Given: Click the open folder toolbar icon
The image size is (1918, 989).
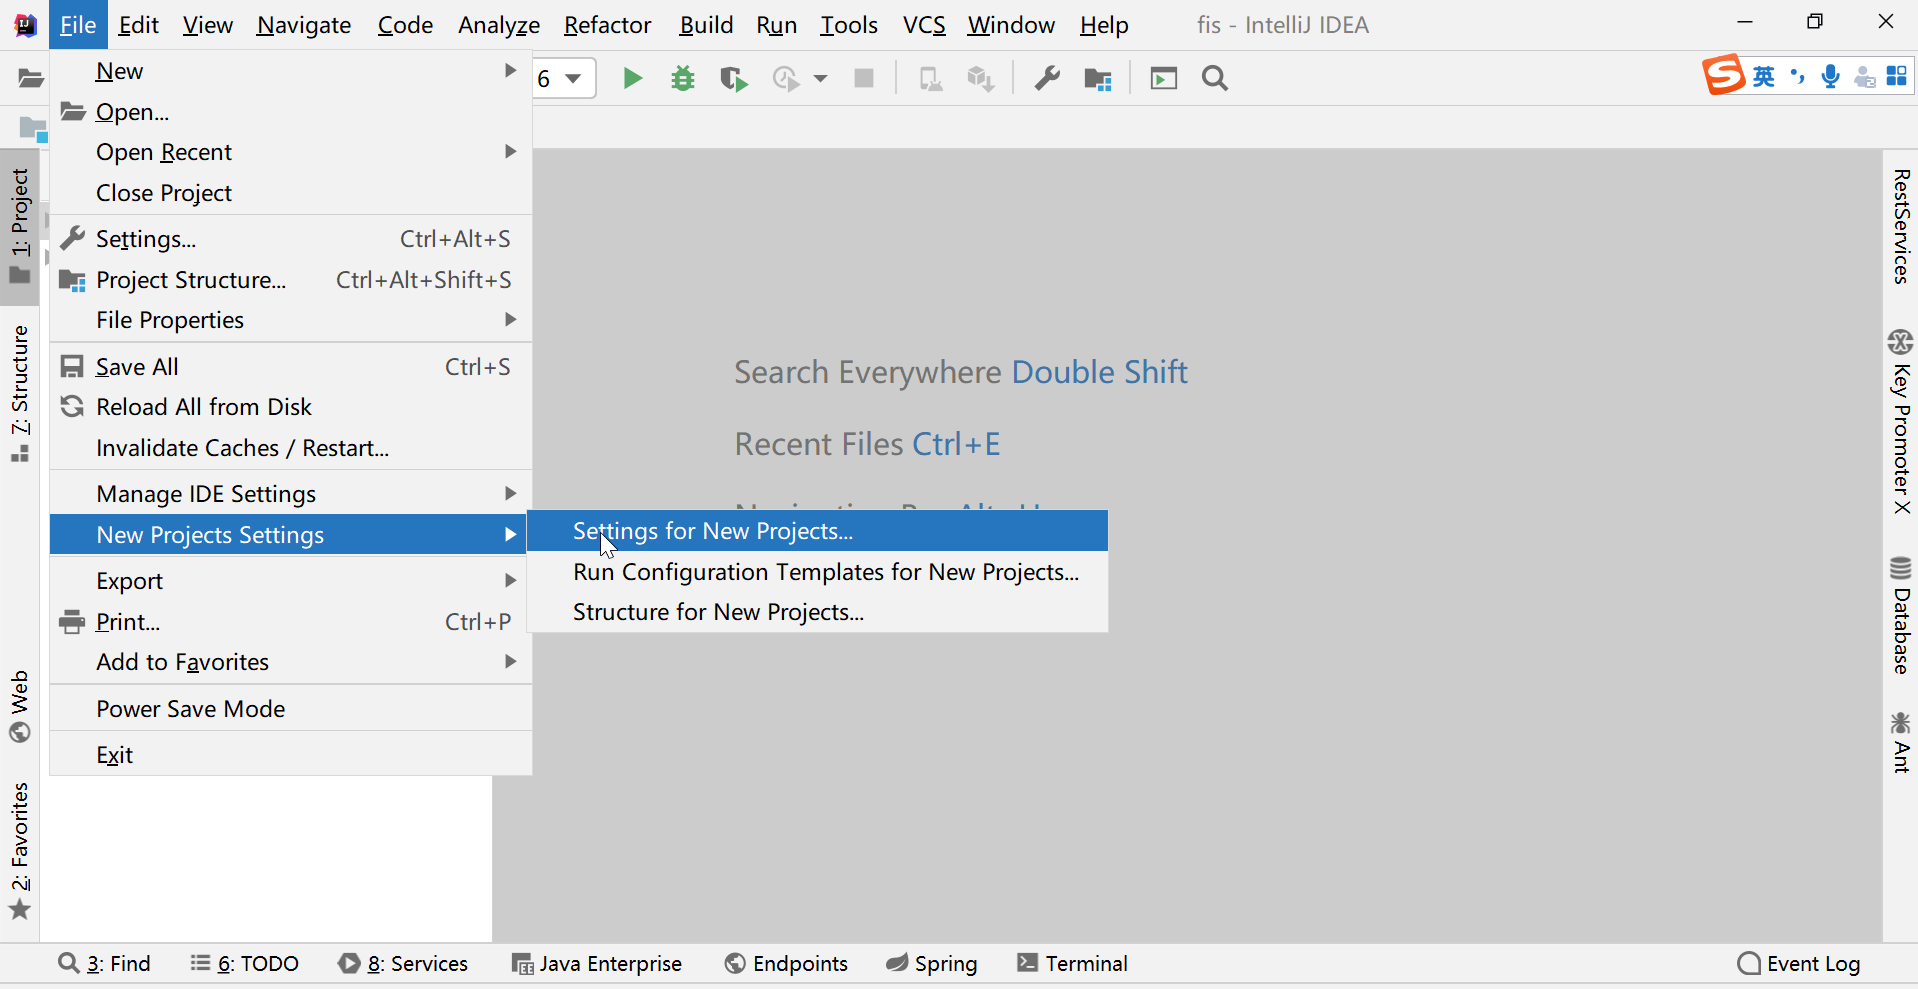Looking at the screenshot, I should click(x=30, y=78).
